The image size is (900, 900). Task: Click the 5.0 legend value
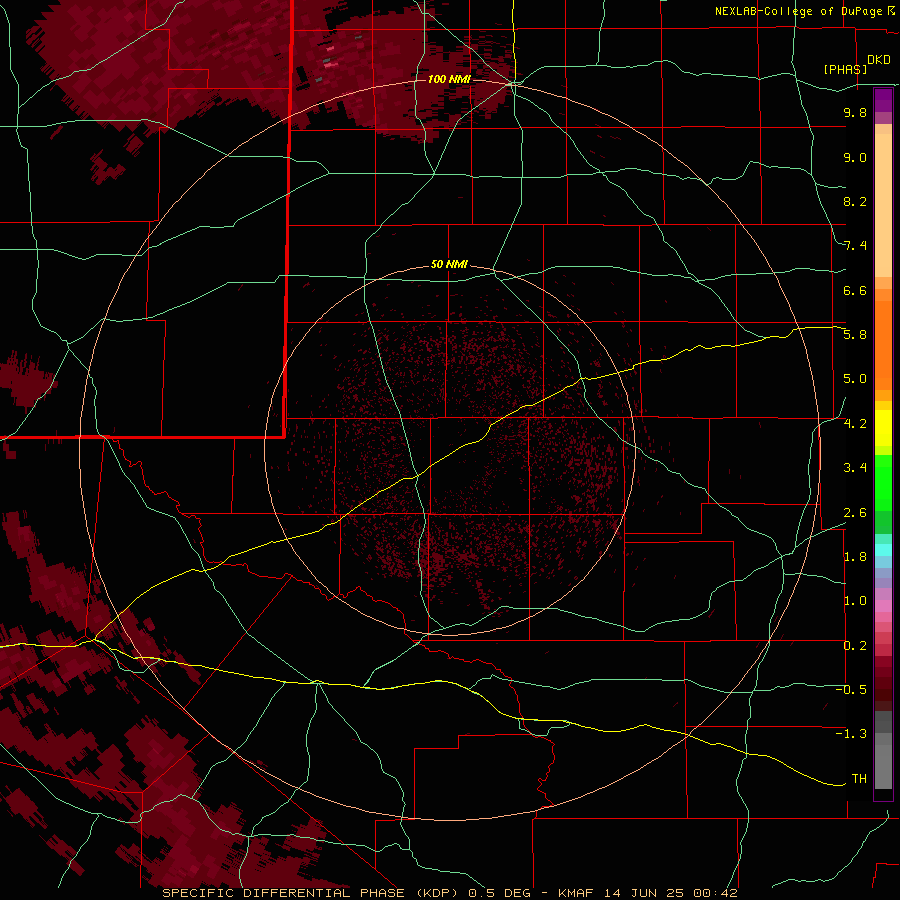click(x=855, y=379)
